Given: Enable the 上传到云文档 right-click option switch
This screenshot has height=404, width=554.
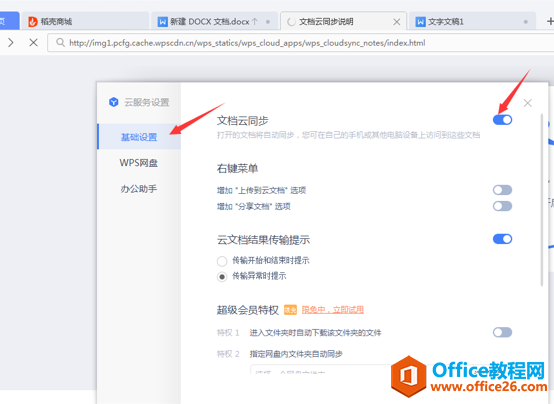Looking at the screenshot, I should (502, 190).
